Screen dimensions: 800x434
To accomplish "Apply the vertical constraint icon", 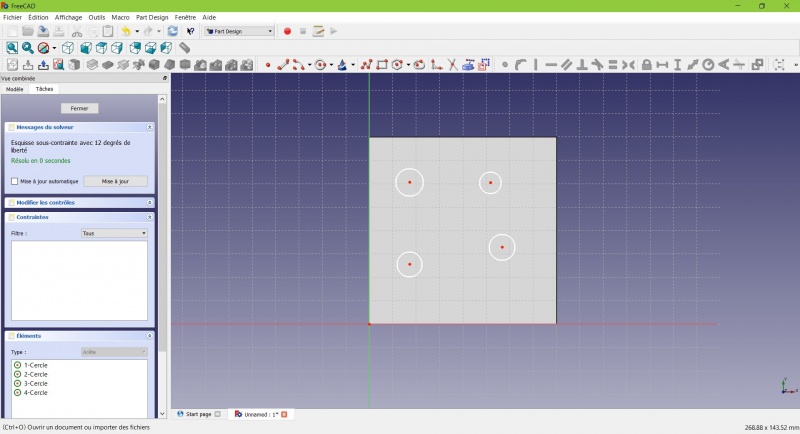I will pos(536,65).
